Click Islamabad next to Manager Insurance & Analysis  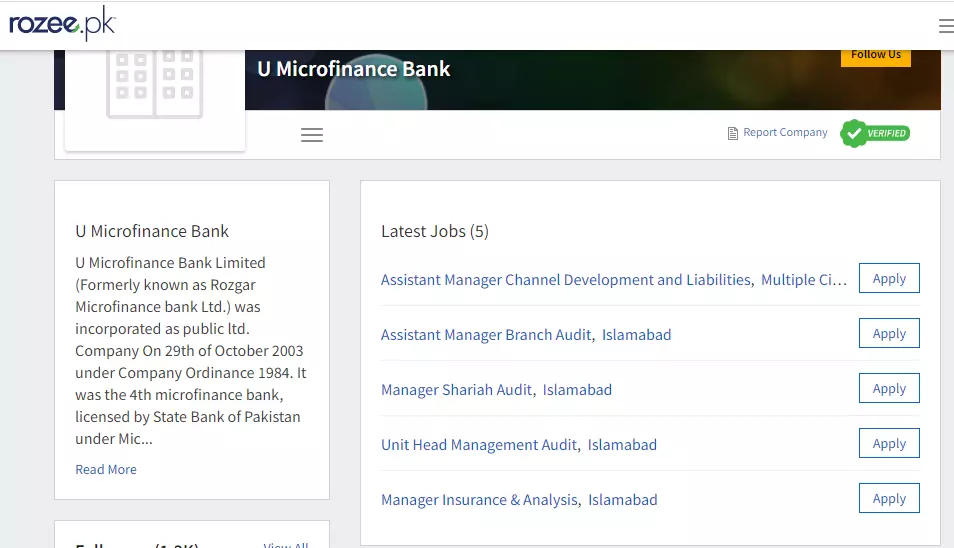click(x=622, y=500)
